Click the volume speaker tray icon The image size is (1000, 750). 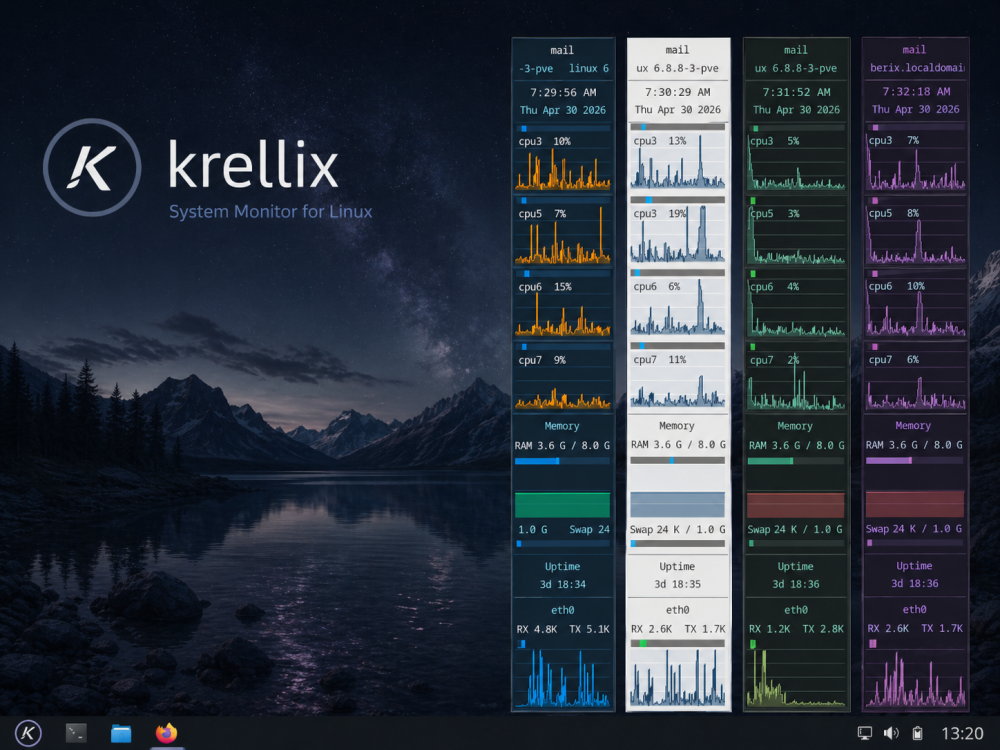point(891,733)
